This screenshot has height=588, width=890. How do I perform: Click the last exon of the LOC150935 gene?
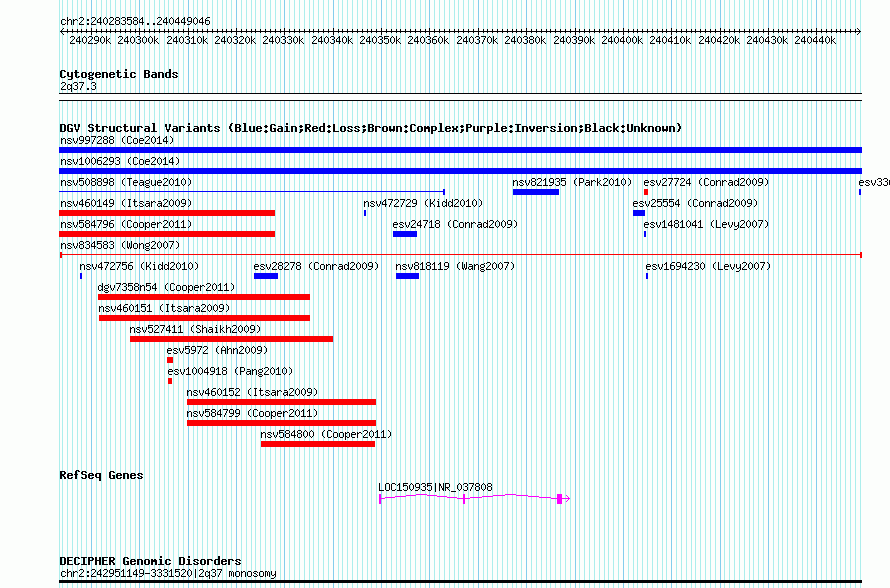[x=559, y=499]
